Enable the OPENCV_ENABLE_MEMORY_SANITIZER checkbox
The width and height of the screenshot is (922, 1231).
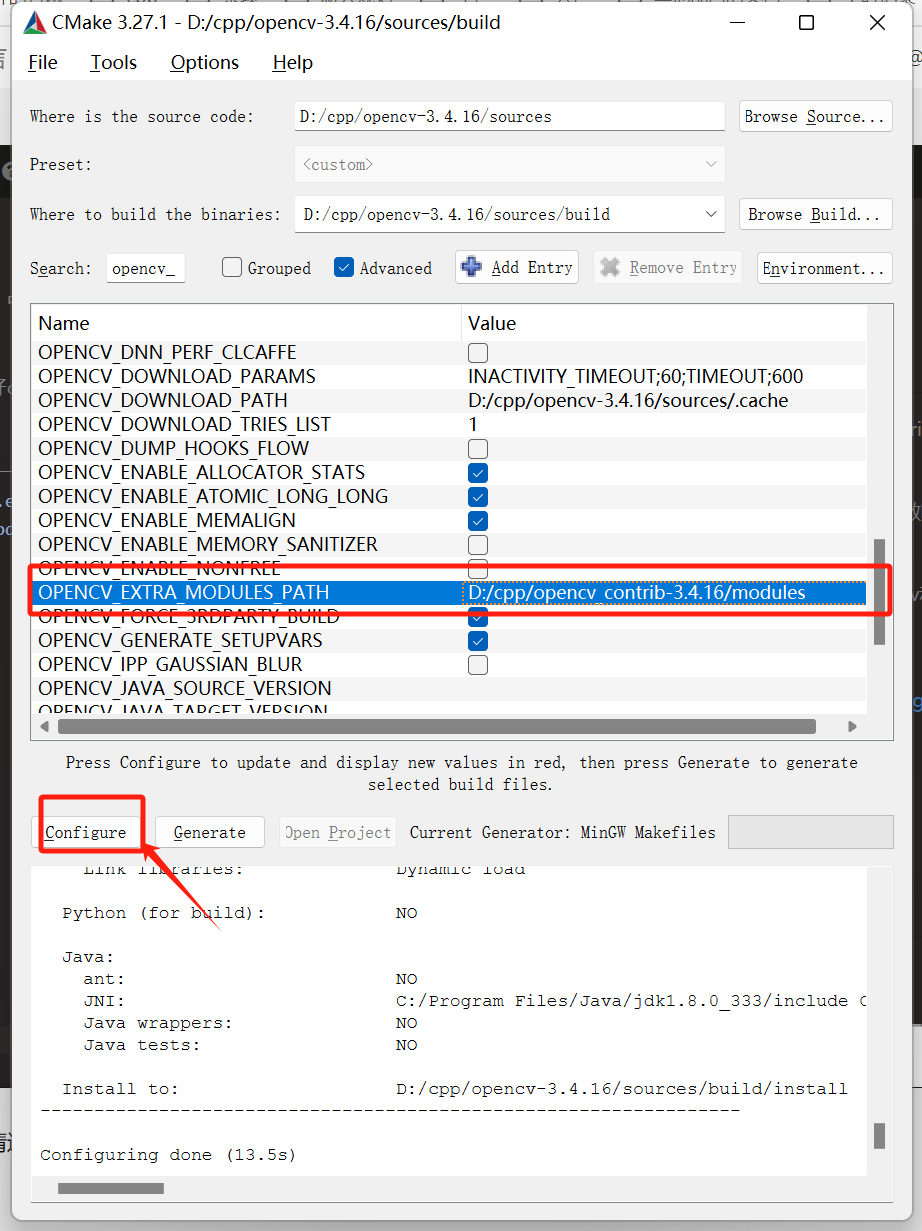(478, 544)
